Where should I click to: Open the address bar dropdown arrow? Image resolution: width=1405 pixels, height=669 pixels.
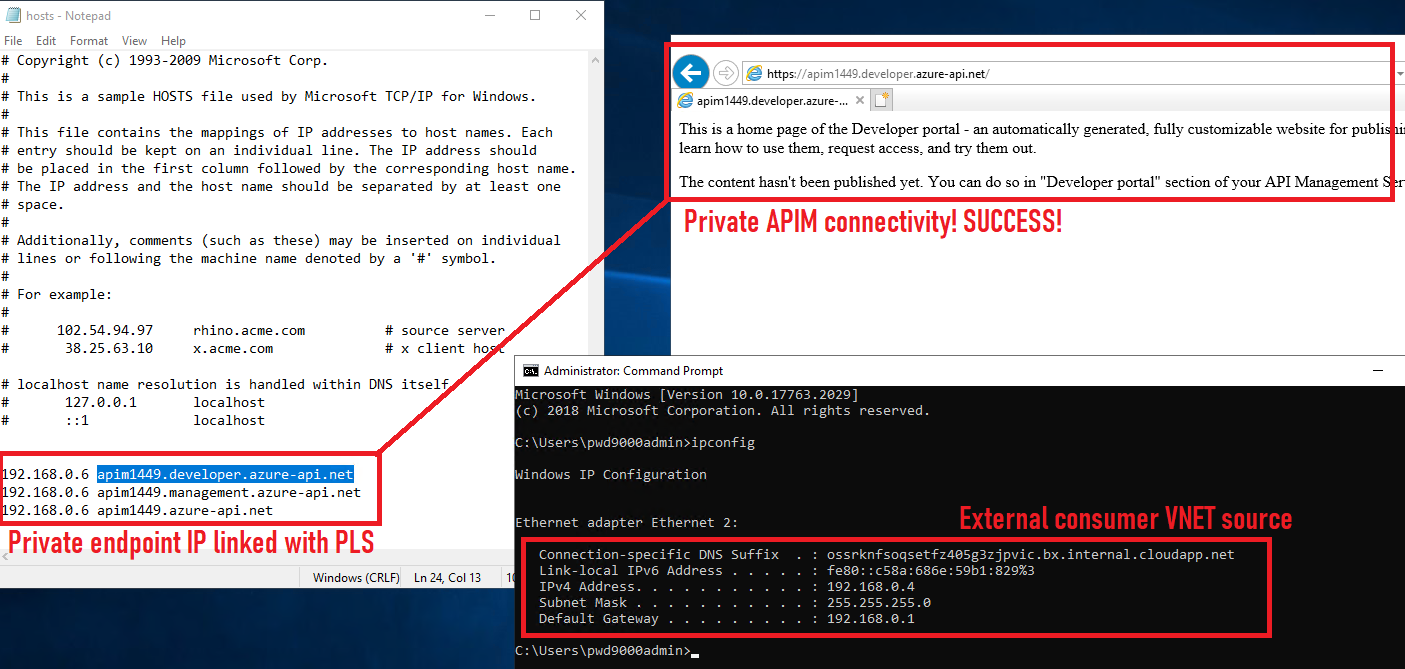pos(1399,74)
